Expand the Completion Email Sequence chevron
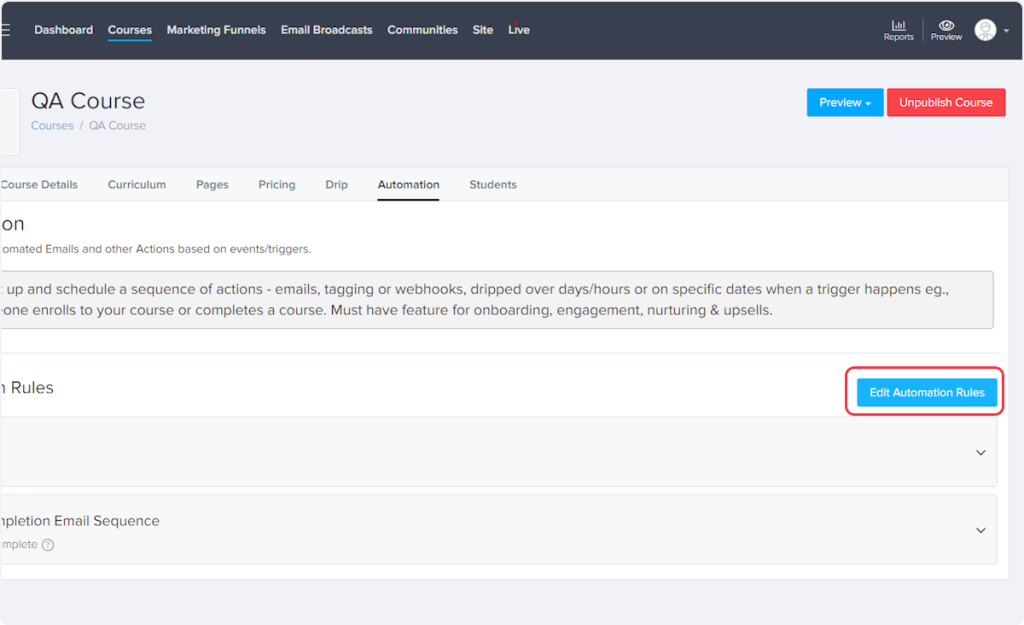This screenshot has height=625, width=1024. point(980,530)
